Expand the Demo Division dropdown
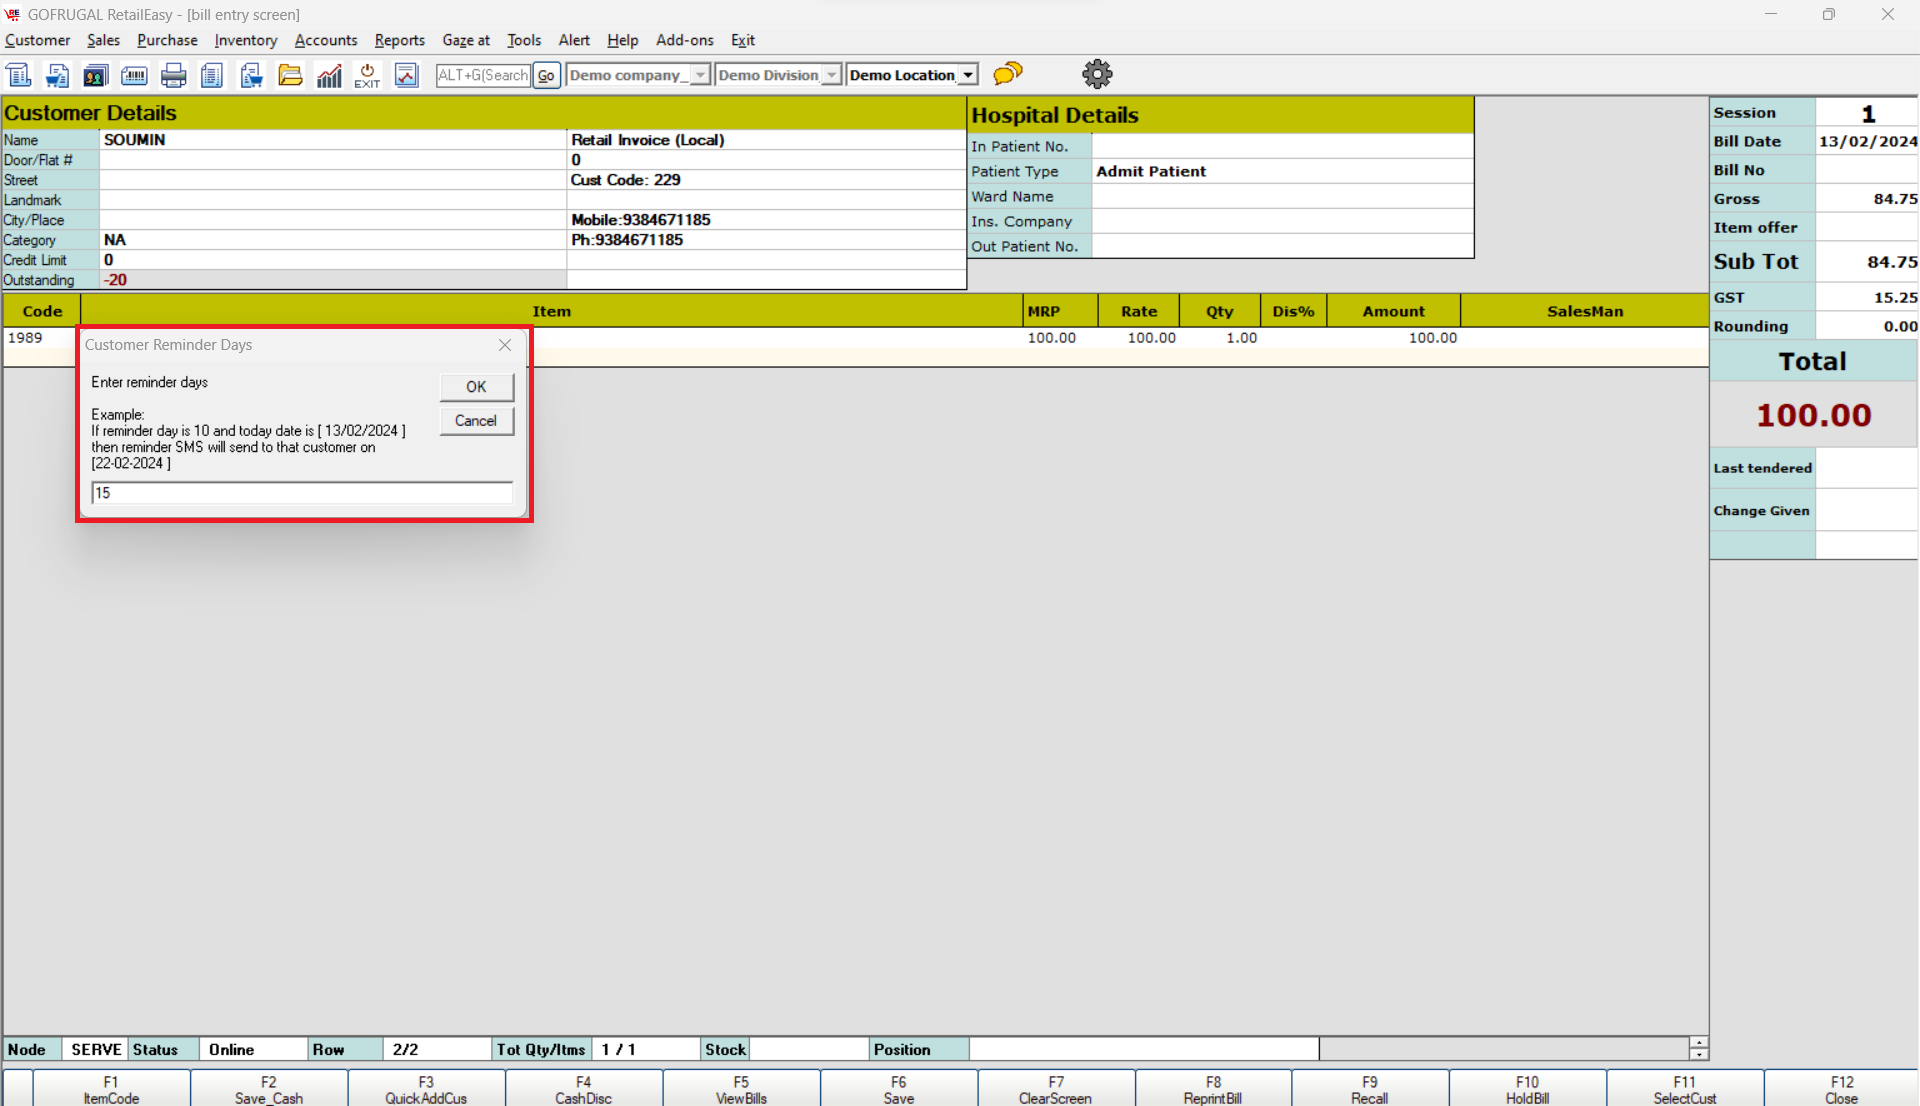 831,75
